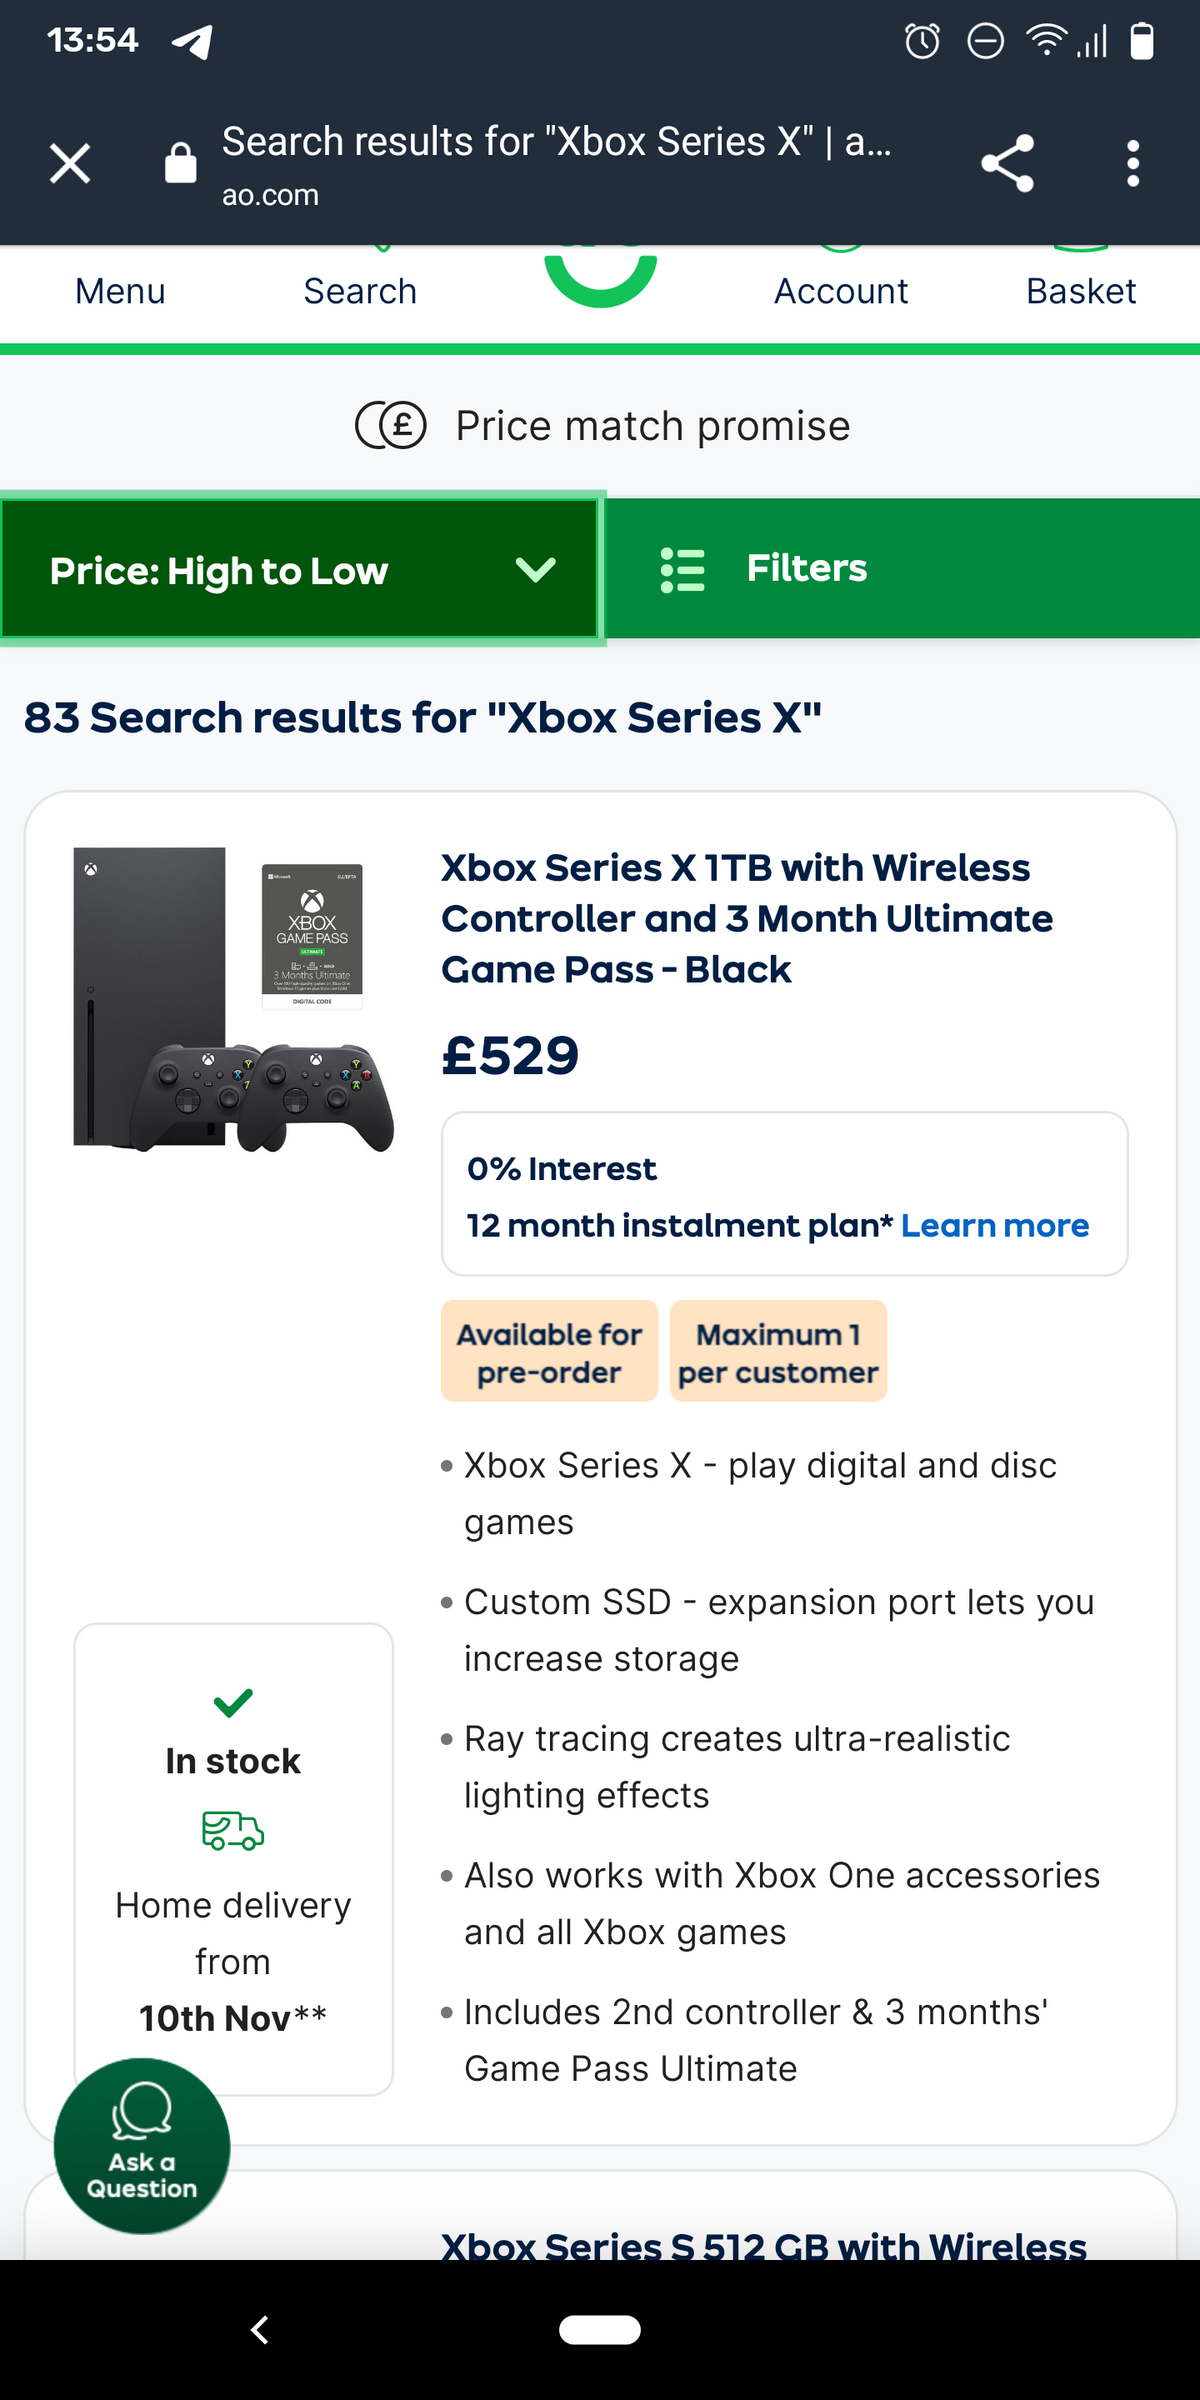1200x2400 pixels.
Task: Open the Filters panel
Action: pyautogui.click(x=902, y=569)
